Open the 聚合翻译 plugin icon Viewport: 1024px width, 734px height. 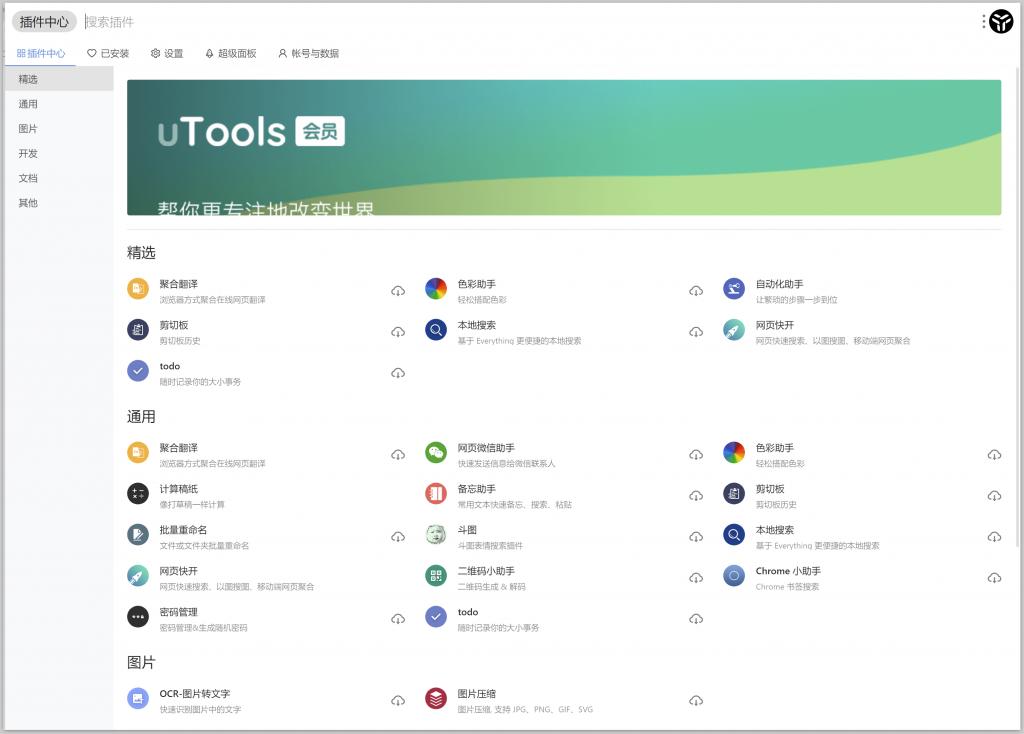click(x=137, y=288)
